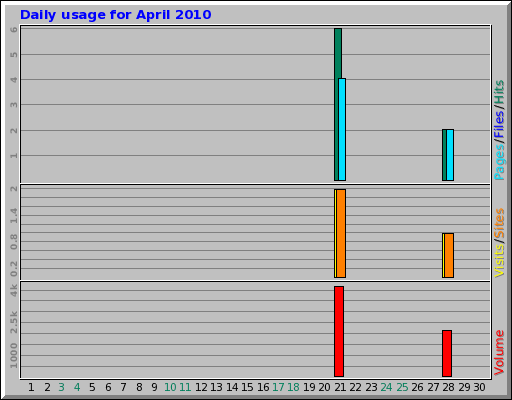This screenshot has height=400, width=512.
Task: Click day 11 on the x-axis
Action: [x=185, y=387]
